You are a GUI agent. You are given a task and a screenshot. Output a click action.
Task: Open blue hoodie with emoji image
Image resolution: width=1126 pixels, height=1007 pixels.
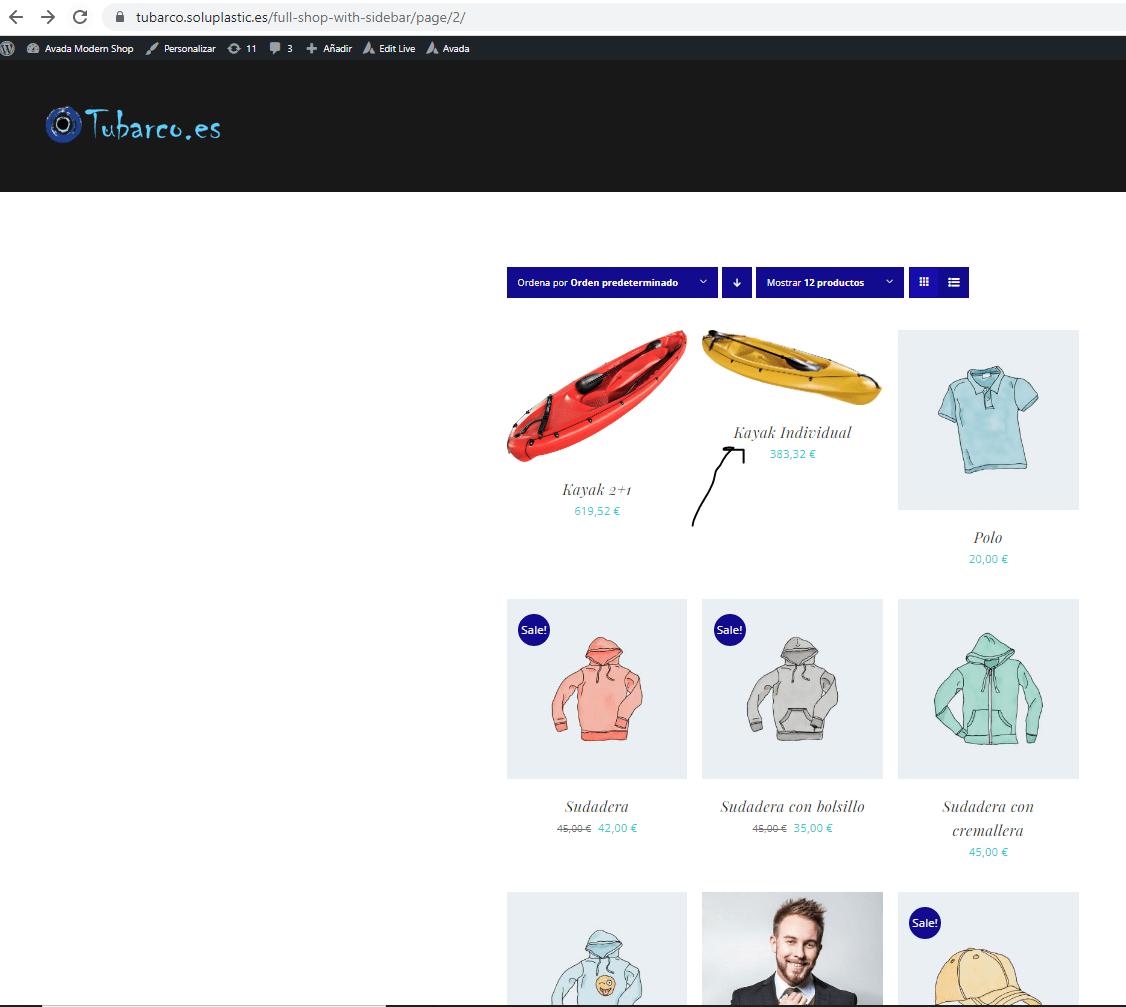(597, 948)
